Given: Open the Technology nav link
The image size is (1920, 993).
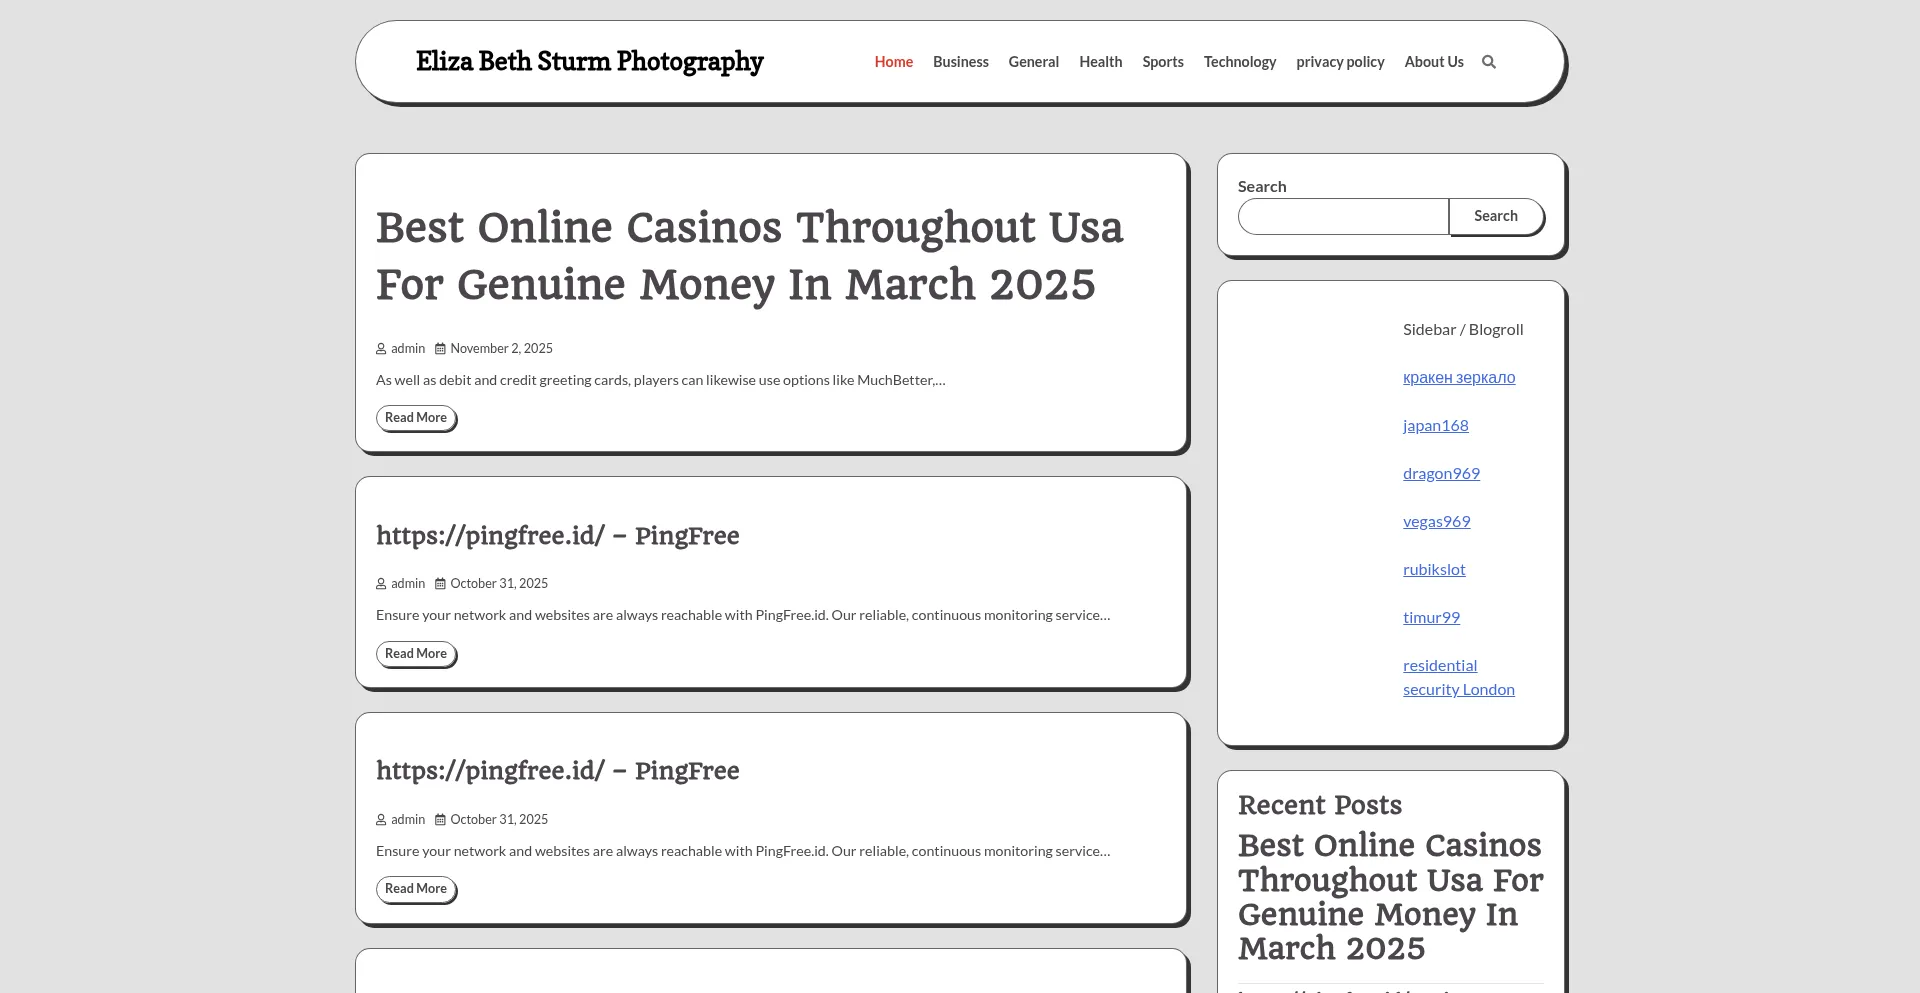Looking at the screenshot, I should point(1239,62).
